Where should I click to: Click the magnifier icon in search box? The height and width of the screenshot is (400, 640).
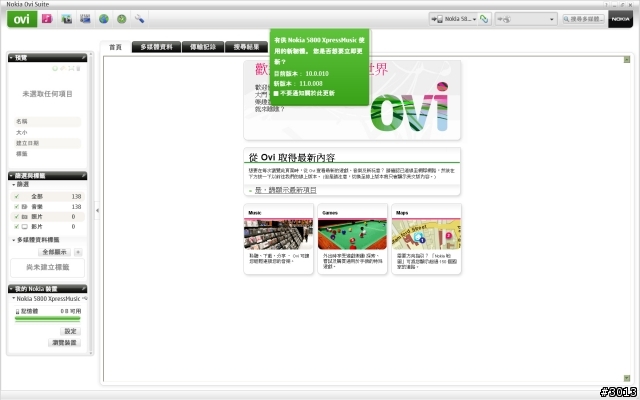[x=567, y=19]
